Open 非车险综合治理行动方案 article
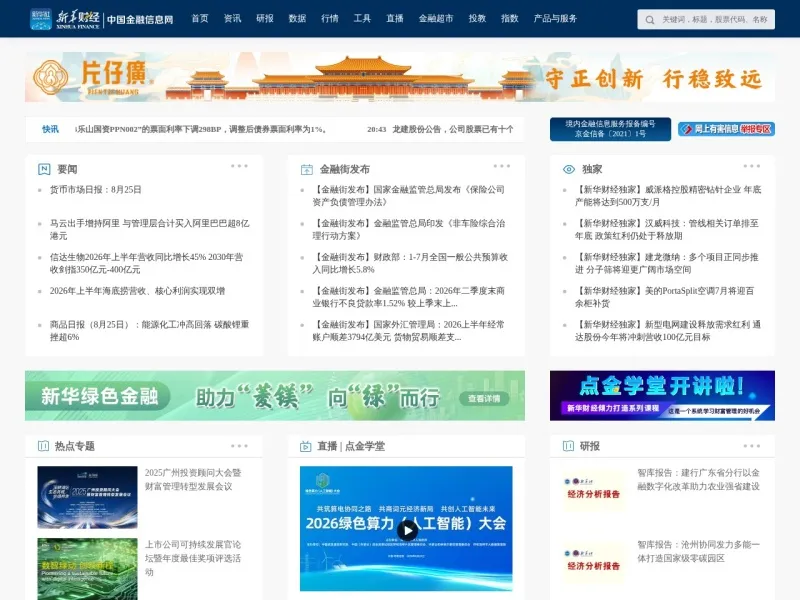The image size is (800, 600). pos(409,230)
